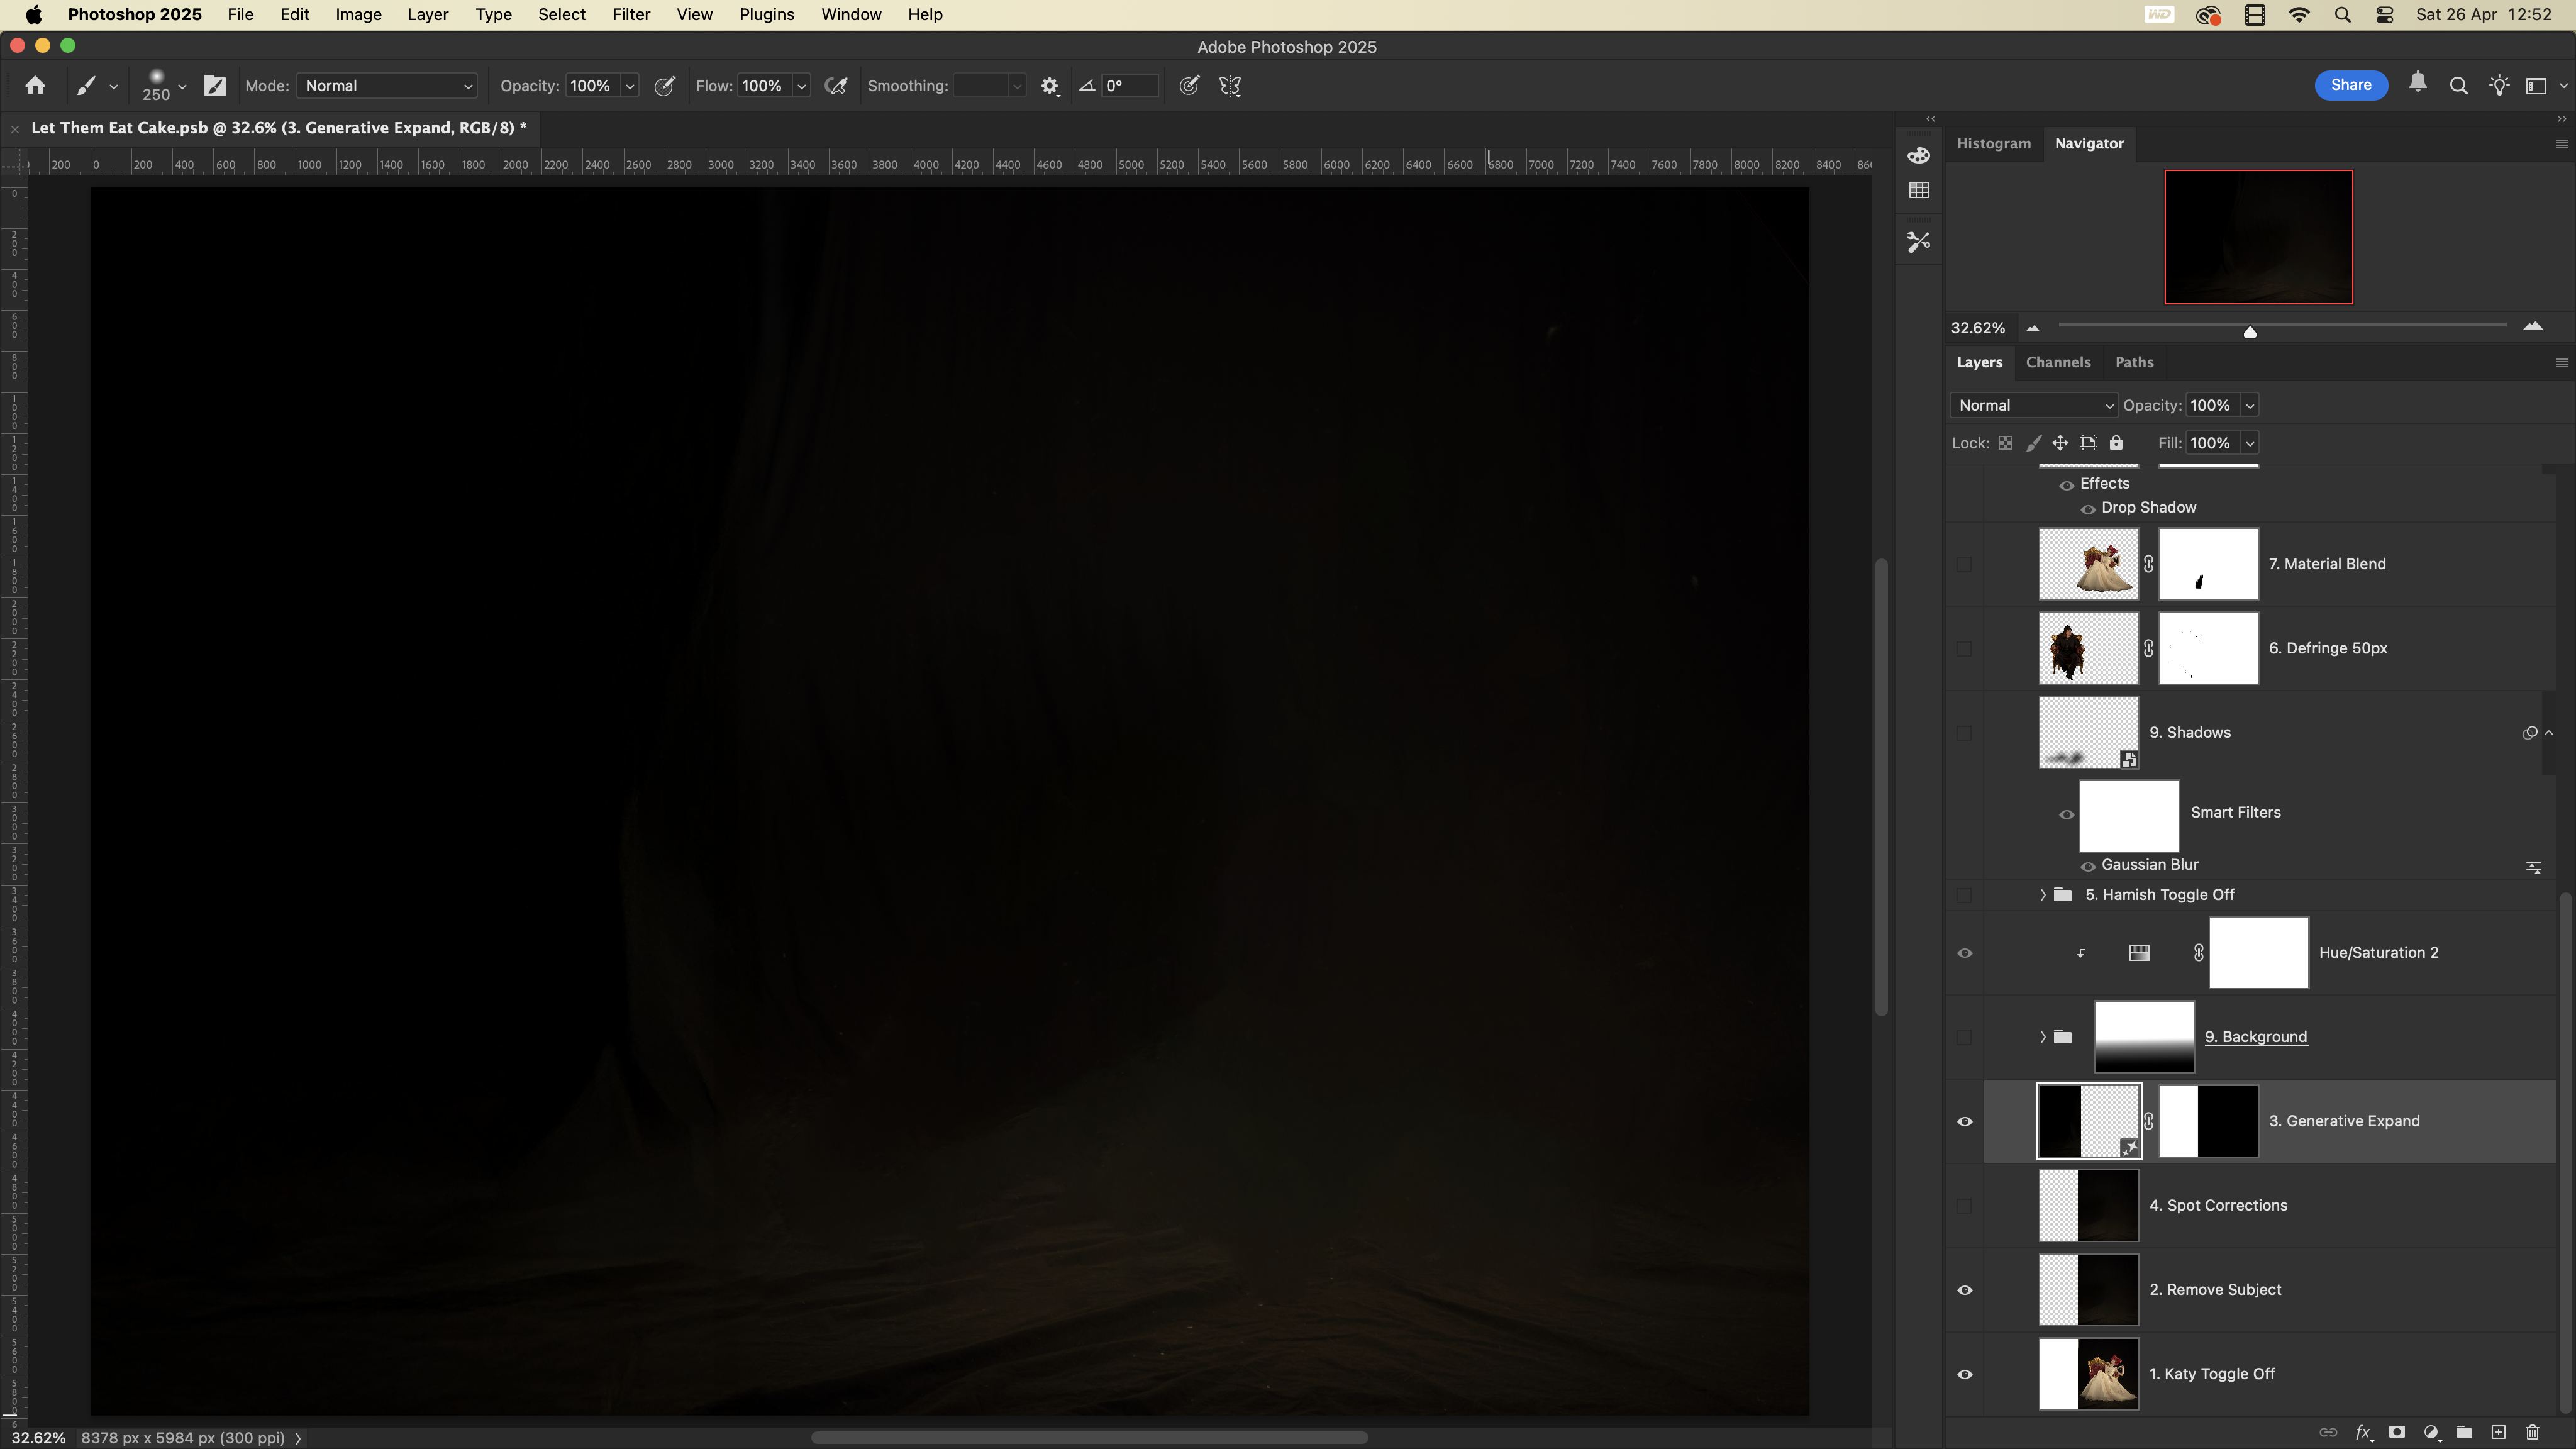The height and width of the screenshot is (1449, 2576).
Task: Create a new group folder icon
Action: pos(2464,1432)
